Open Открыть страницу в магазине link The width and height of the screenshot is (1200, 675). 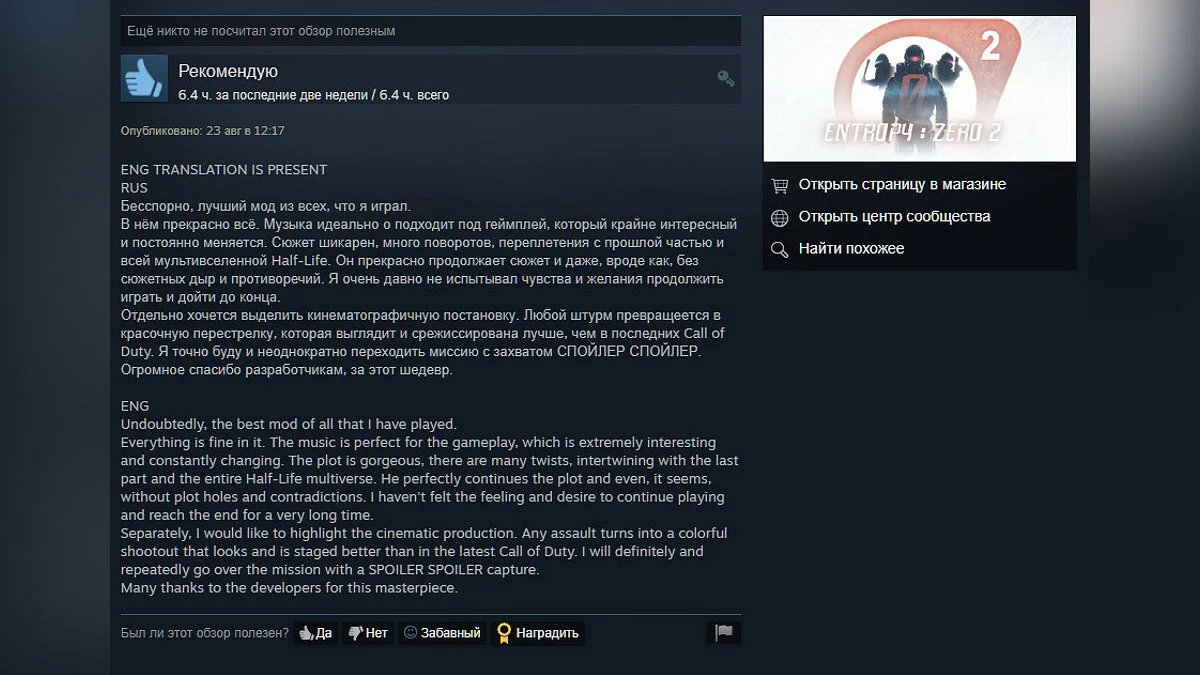click(x=902, y=185)
